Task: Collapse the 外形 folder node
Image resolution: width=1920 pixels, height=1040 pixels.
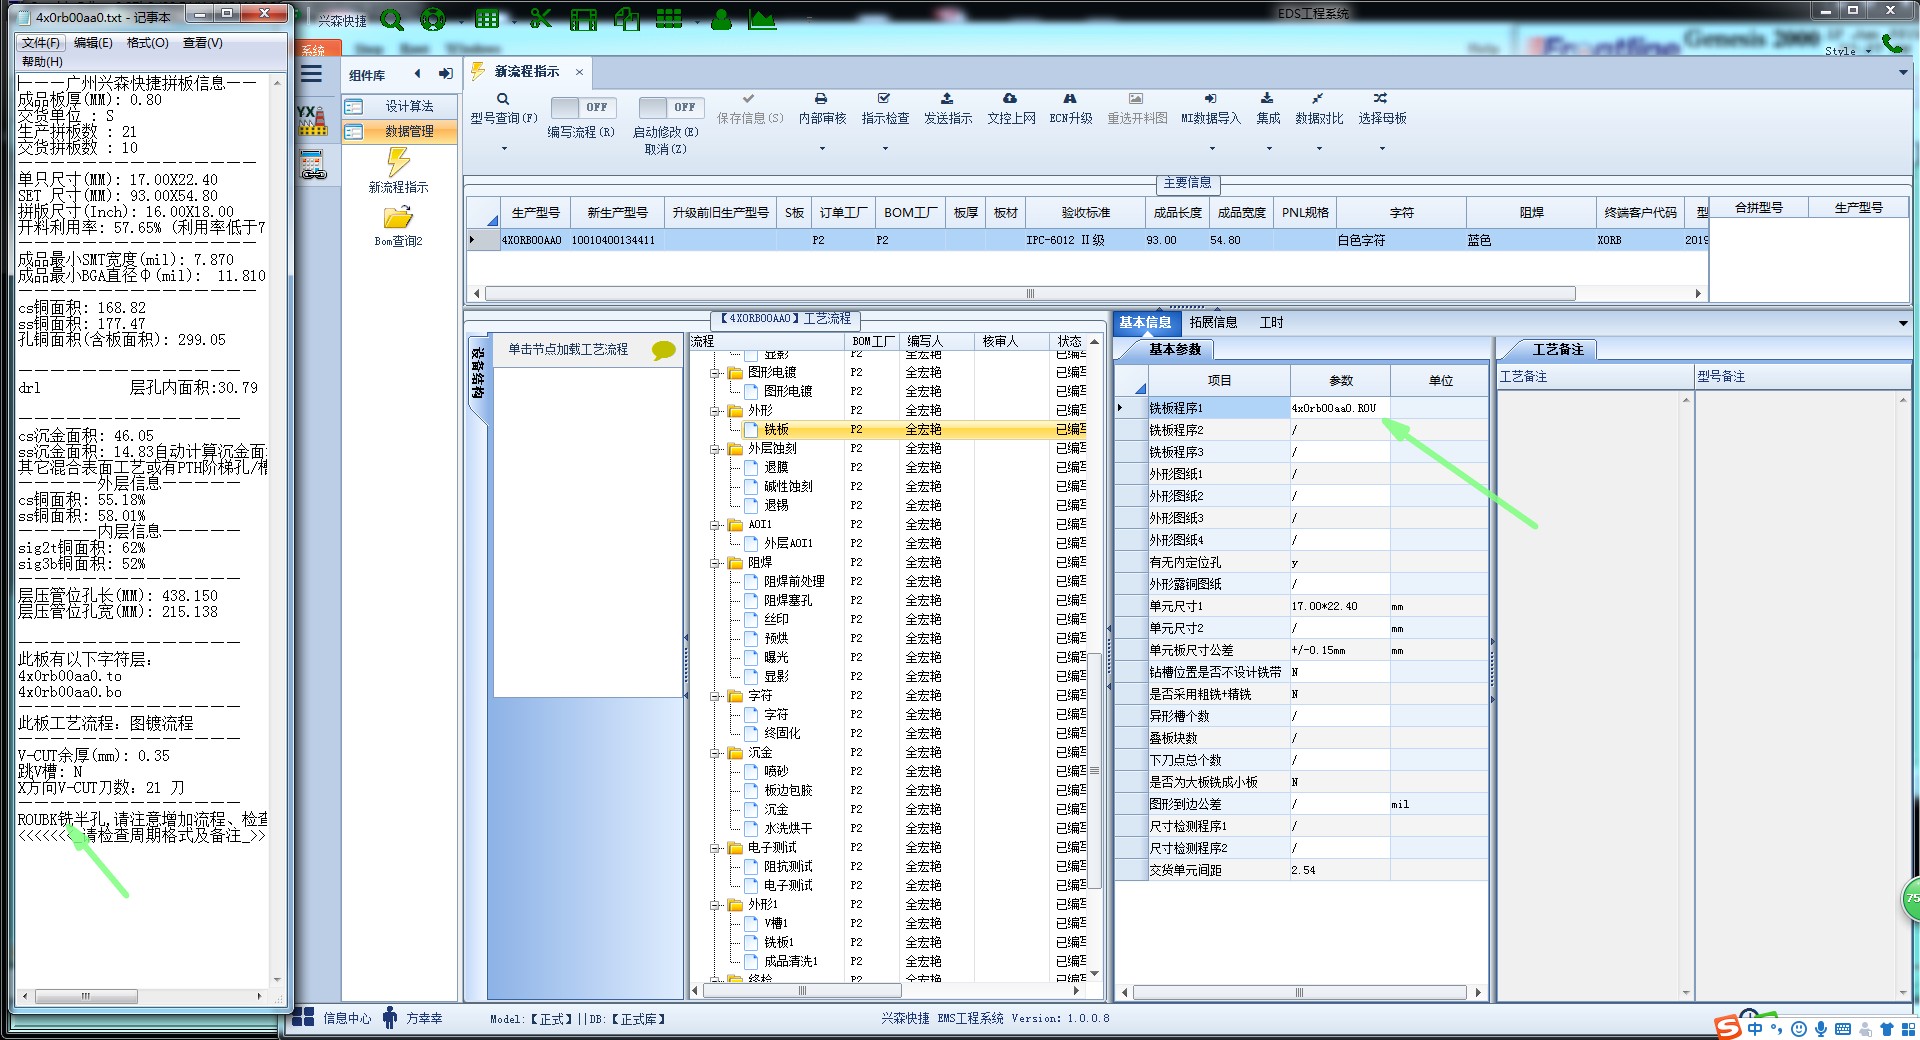Action: click(x=716, y=411)
